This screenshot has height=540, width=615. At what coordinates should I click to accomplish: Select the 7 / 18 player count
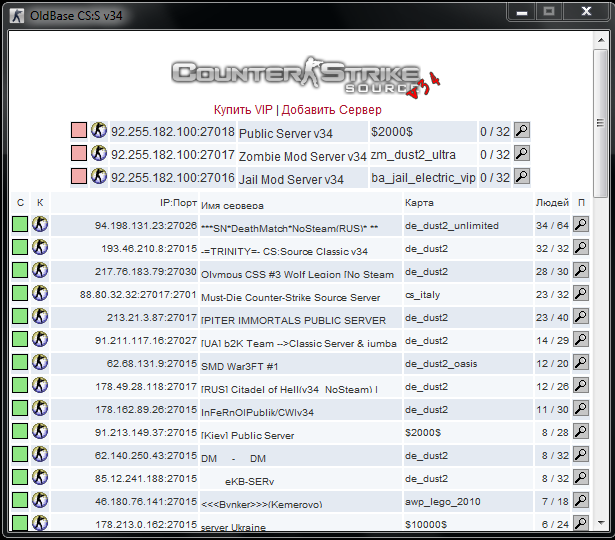tap(555, 502)
